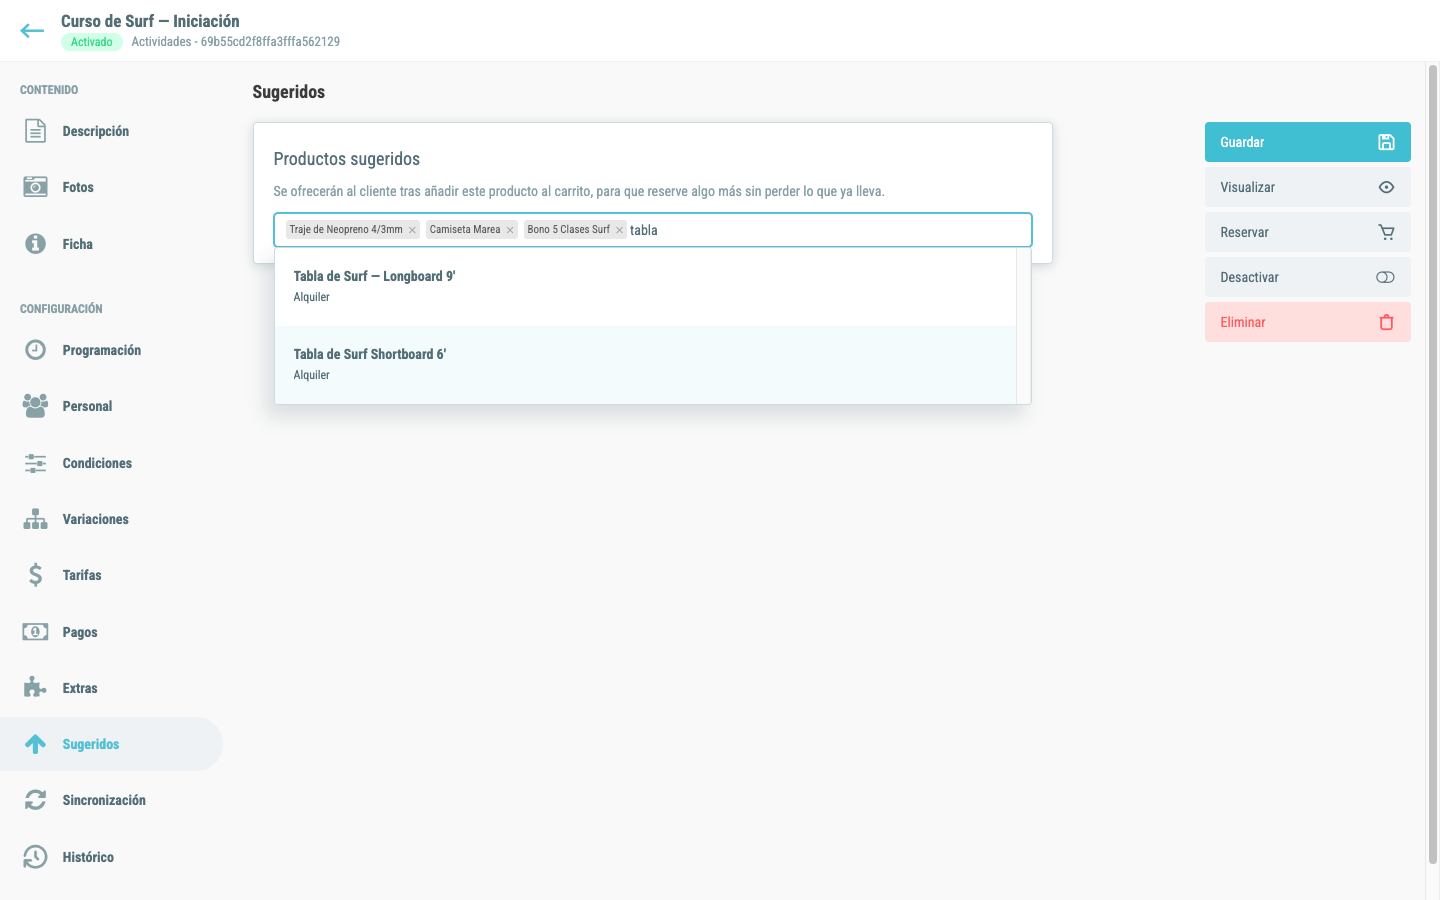
Task: Click the shopping cart icon
Action: (x=1386, y=232)
